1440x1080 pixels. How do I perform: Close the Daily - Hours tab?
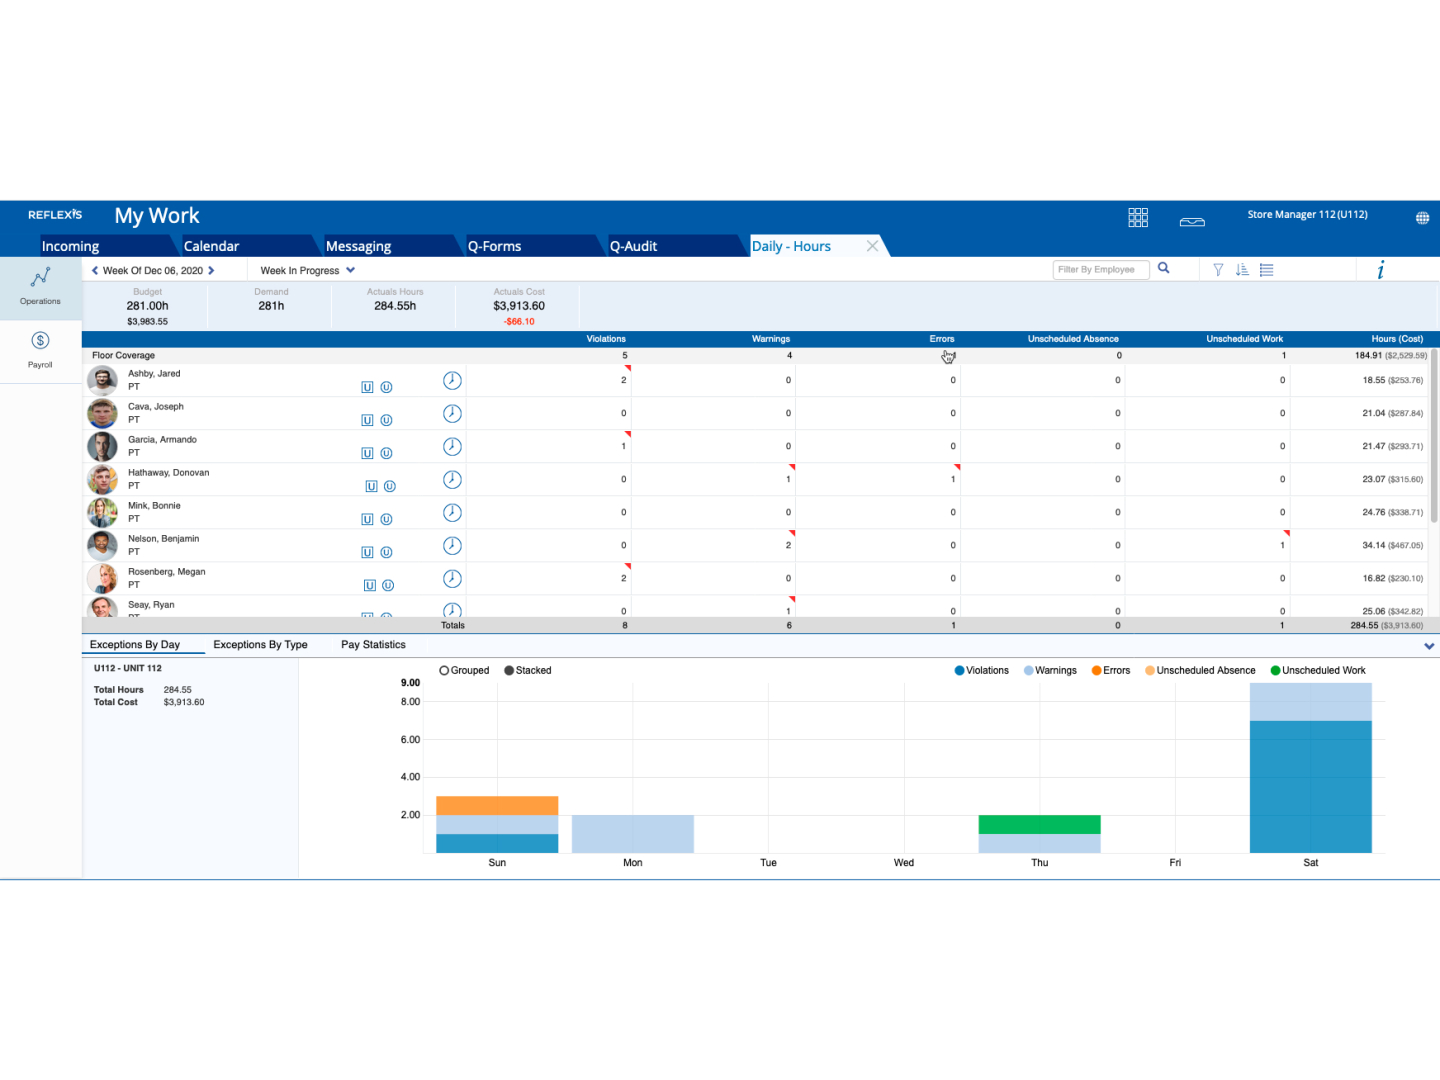(x=872, y=246)
